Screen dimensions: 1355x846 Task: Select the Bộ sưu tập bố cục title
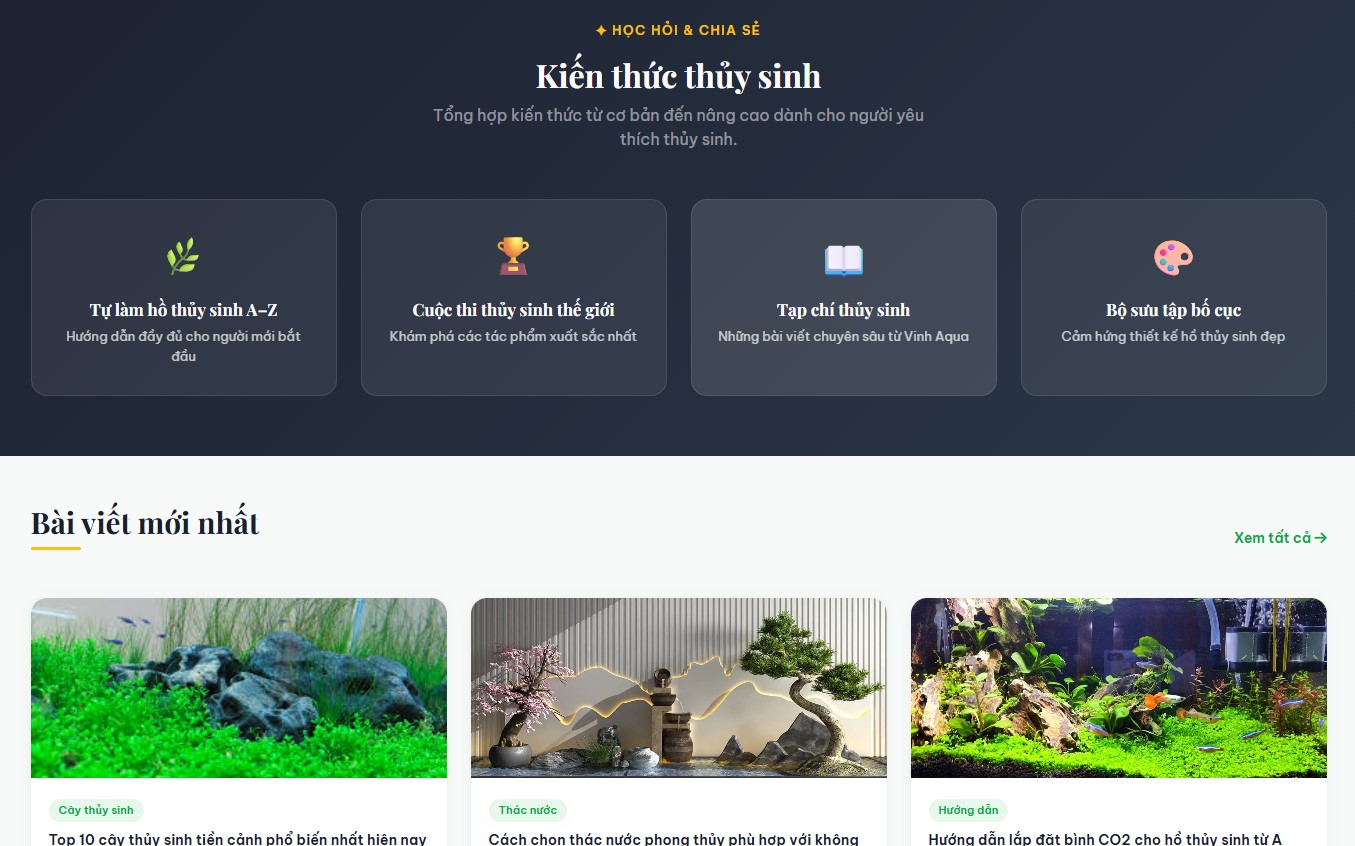[x=1173, y=310]
